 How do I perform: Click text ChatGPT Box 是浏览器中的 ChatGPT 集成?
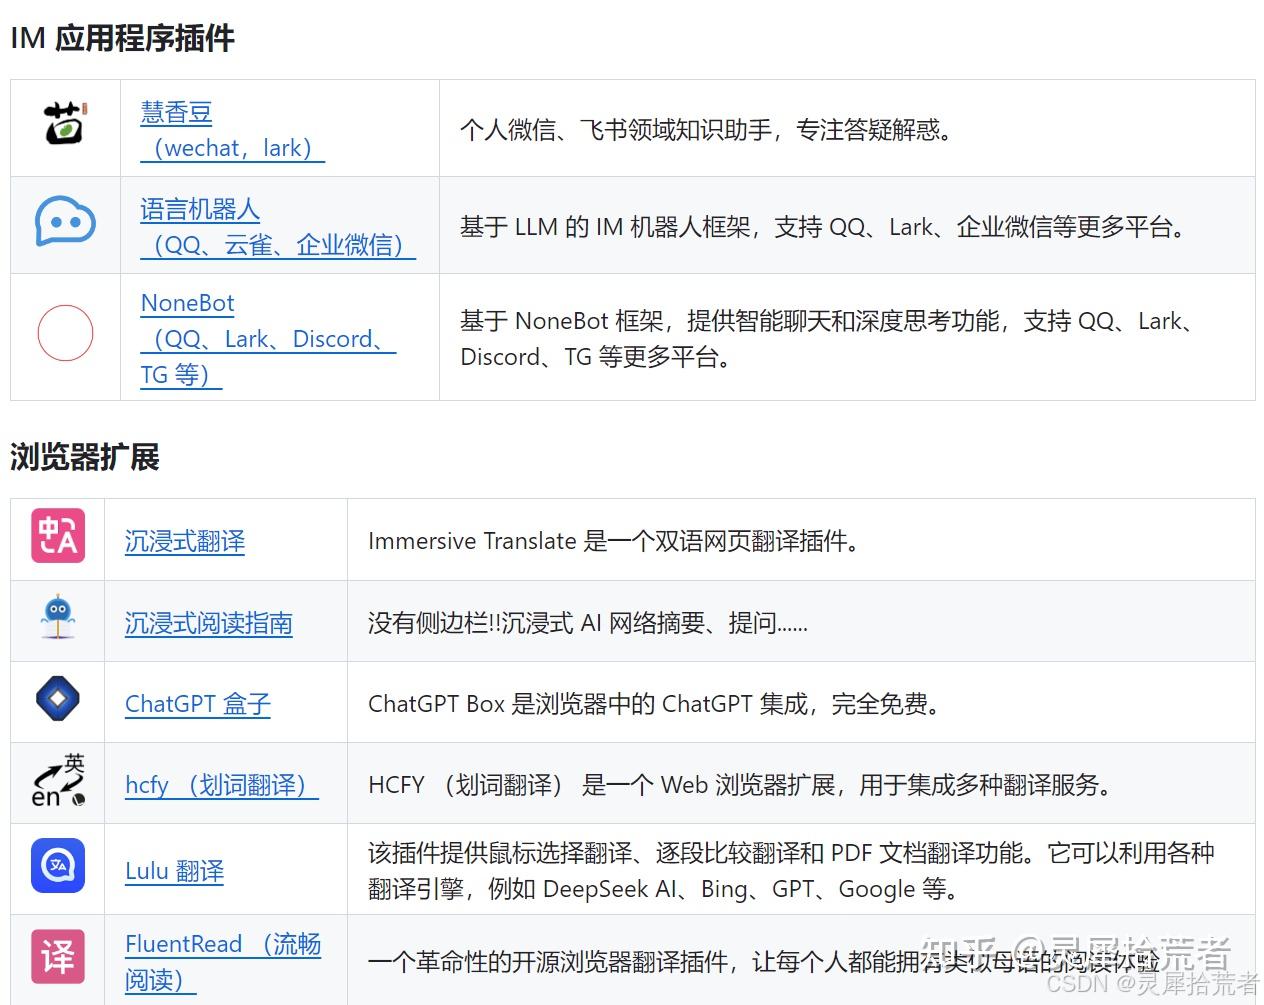coord(655,704)
